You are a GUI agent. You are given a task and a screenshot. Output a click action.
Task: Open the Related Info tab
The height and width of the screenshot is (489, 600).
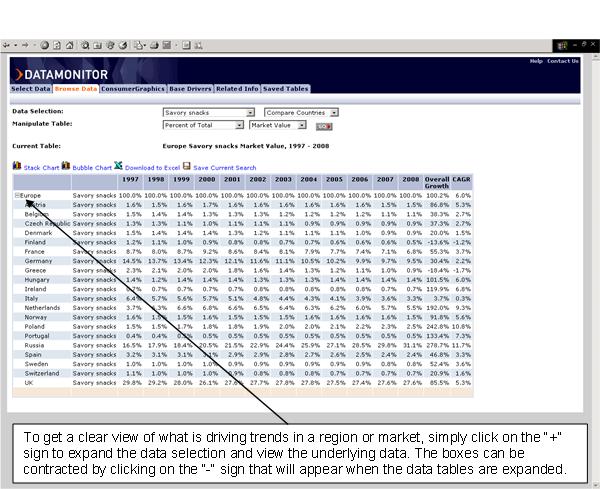[x=237, y=89]
